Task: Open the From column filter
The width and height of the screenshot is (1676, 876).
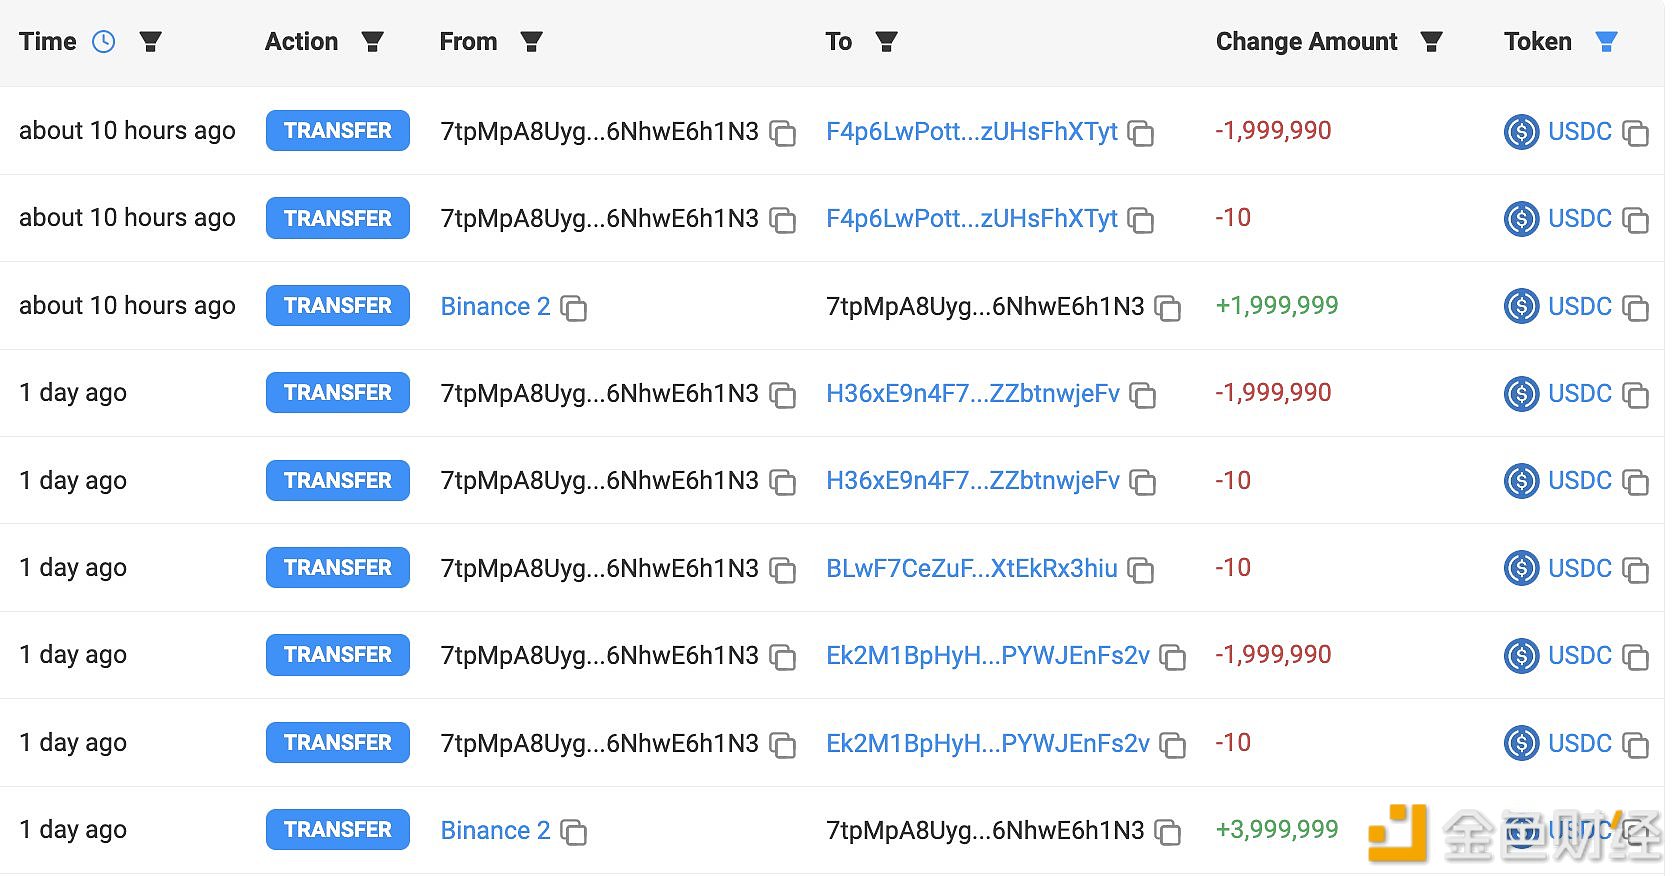Action: tap(532, 42)
